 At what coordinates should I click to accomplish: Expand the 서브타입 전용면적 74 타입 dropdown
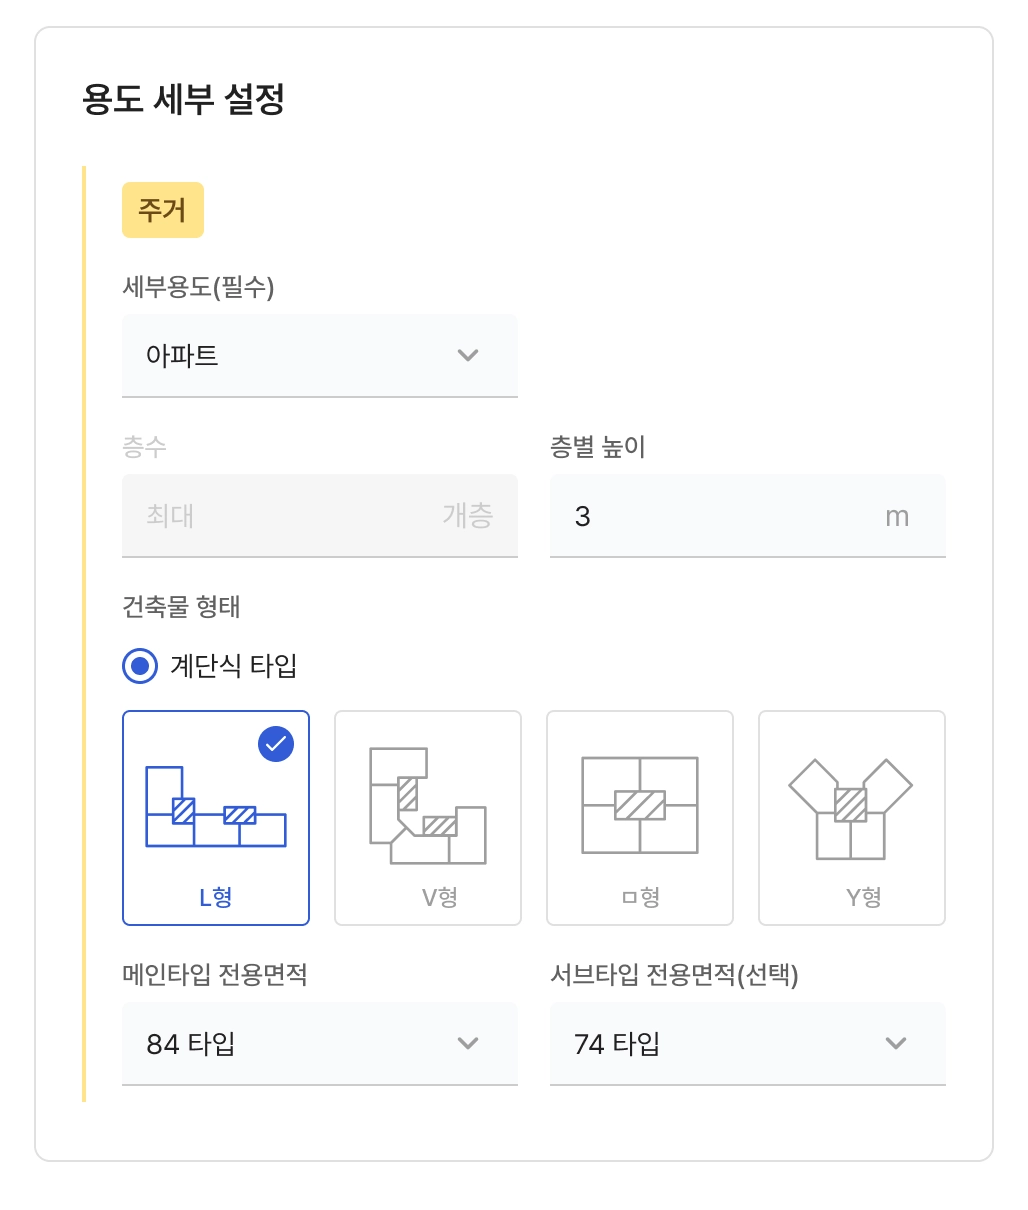[747, 1044]
